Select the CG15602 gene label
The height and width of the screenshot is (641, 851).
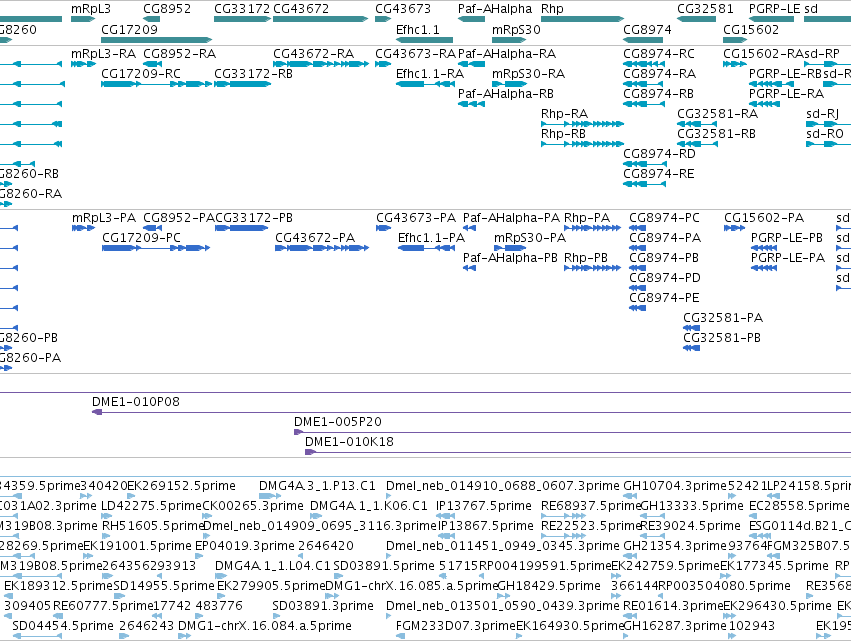(751, 29)
